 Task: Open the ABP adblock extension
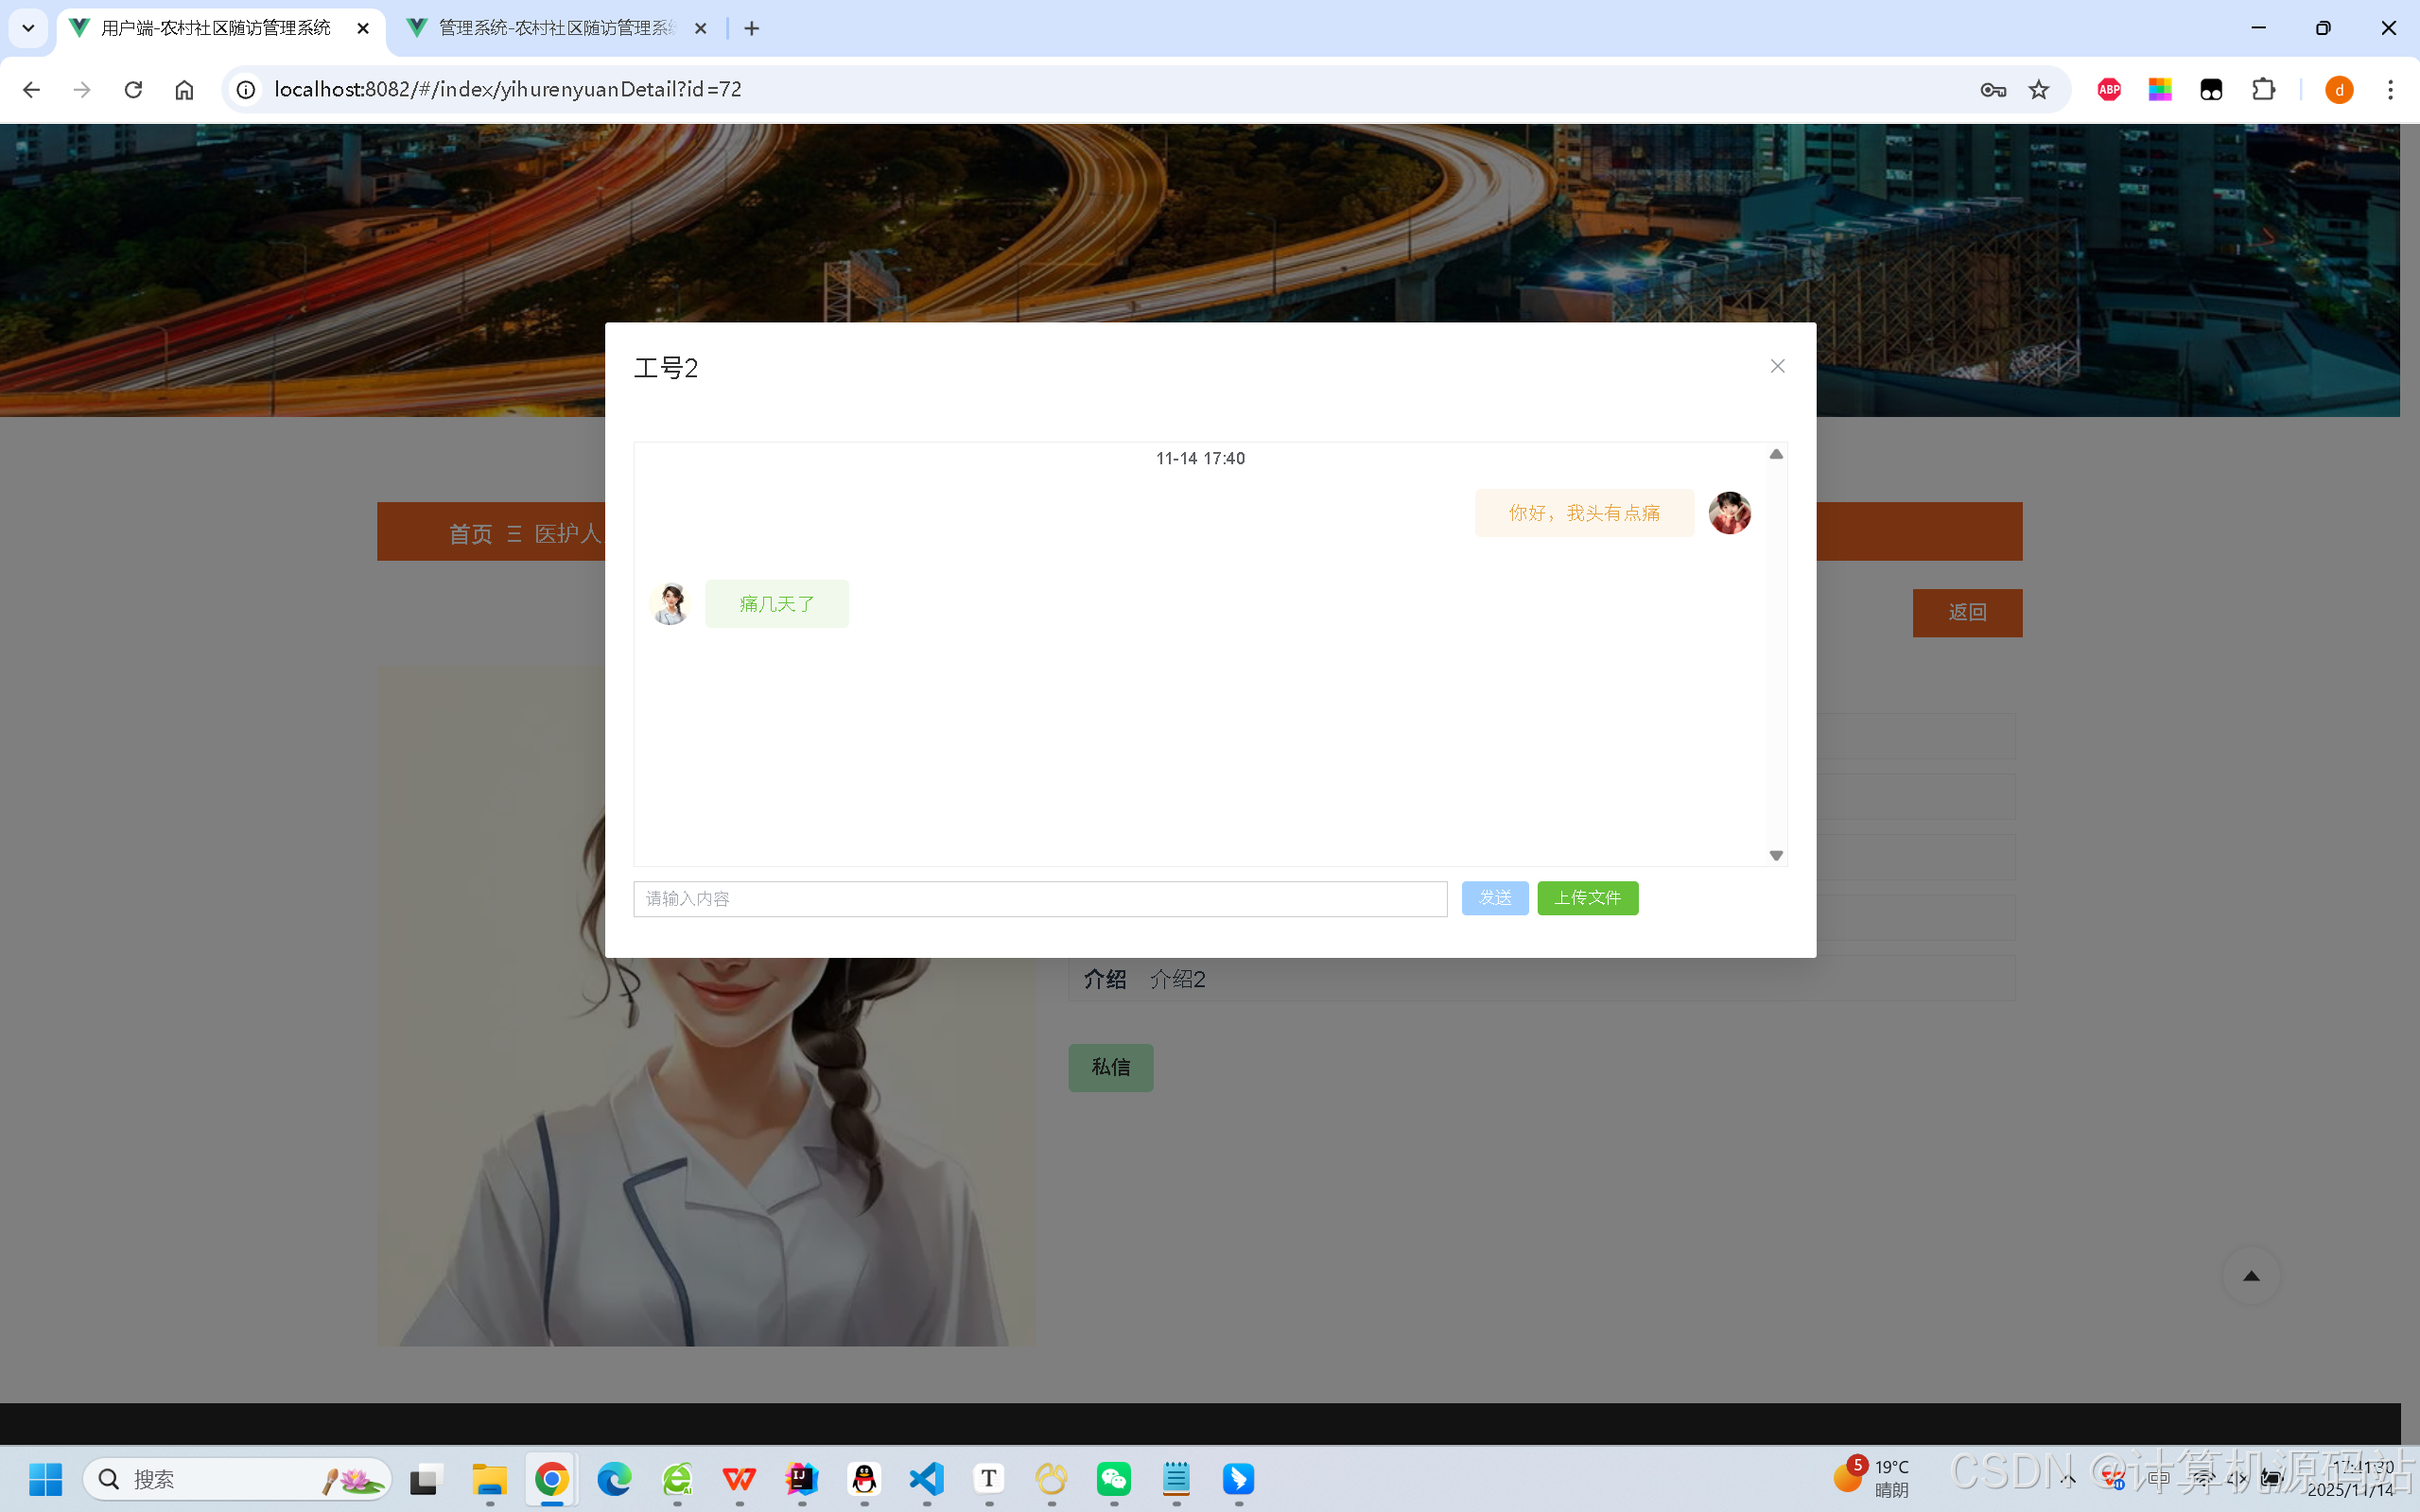(x=2109, y=90)
